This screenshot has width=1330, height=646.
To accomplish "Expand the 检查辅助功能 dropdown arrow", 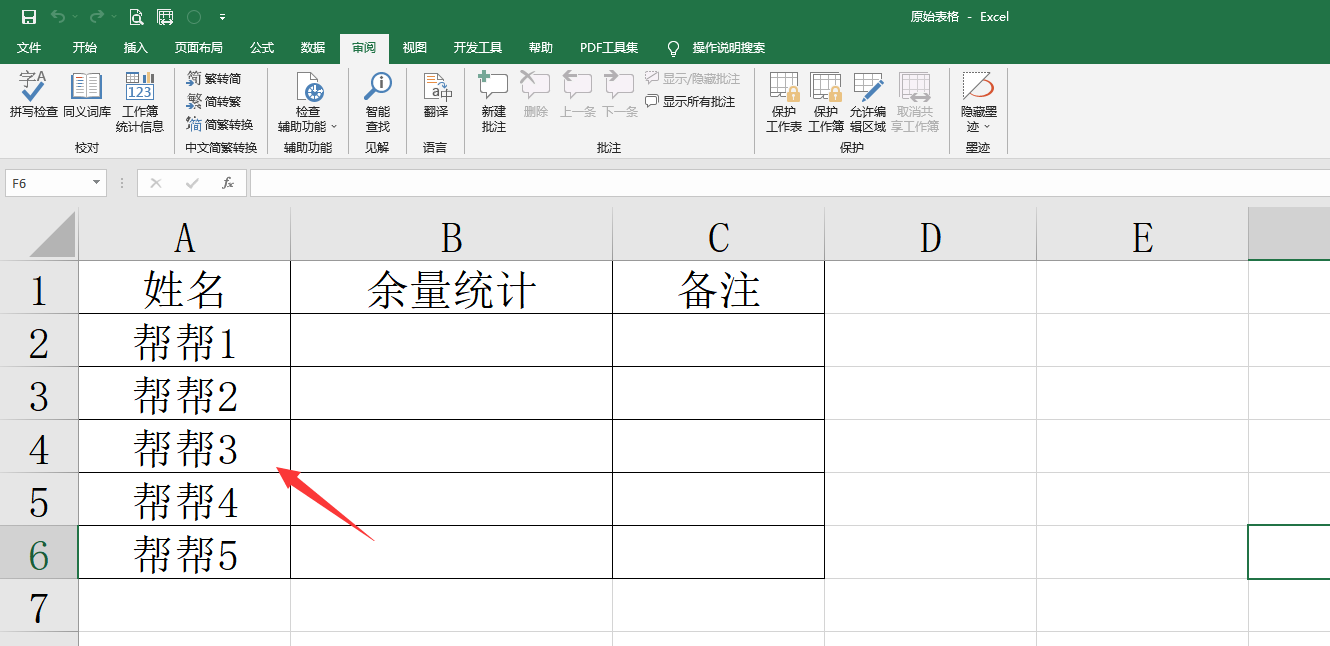I will (x=334, y=127).
